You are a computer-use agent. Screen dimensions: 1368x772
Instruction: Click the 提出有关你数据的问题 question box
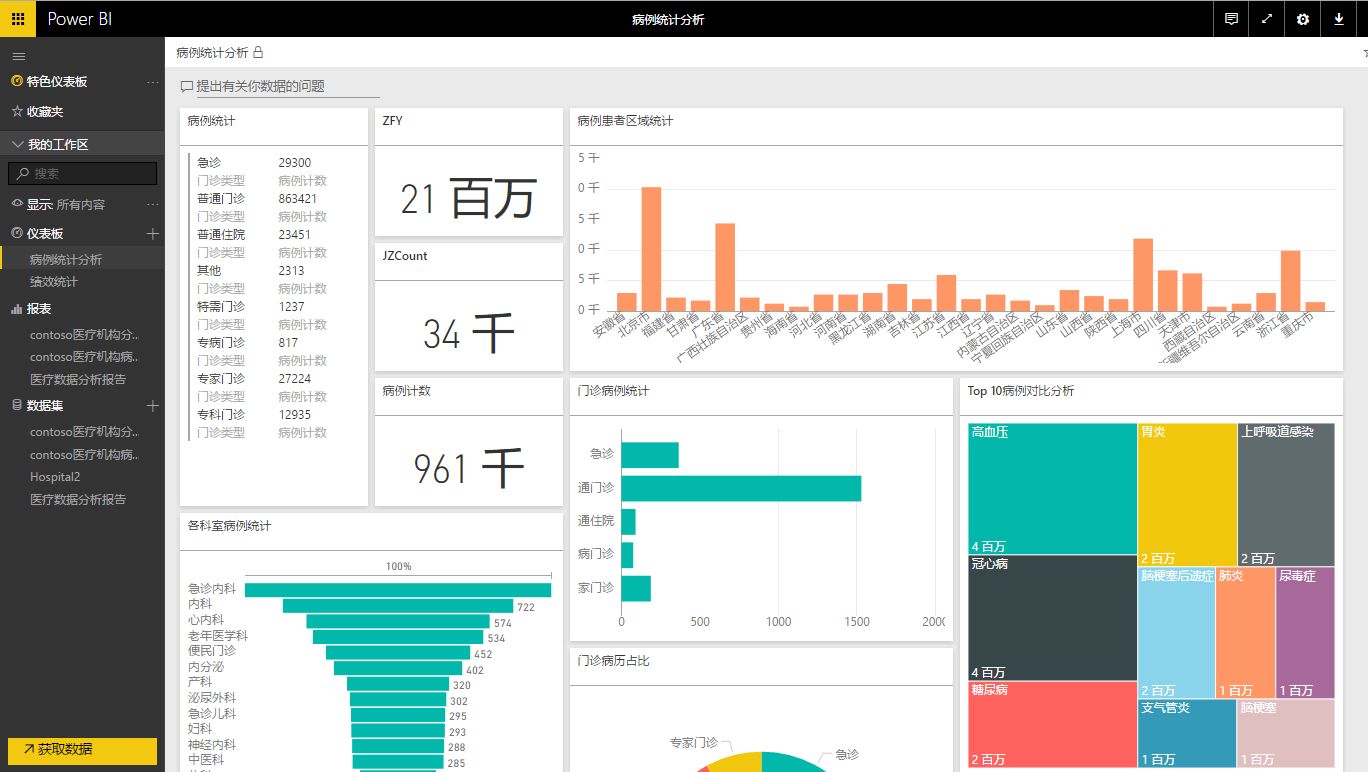tap(288, 87)
